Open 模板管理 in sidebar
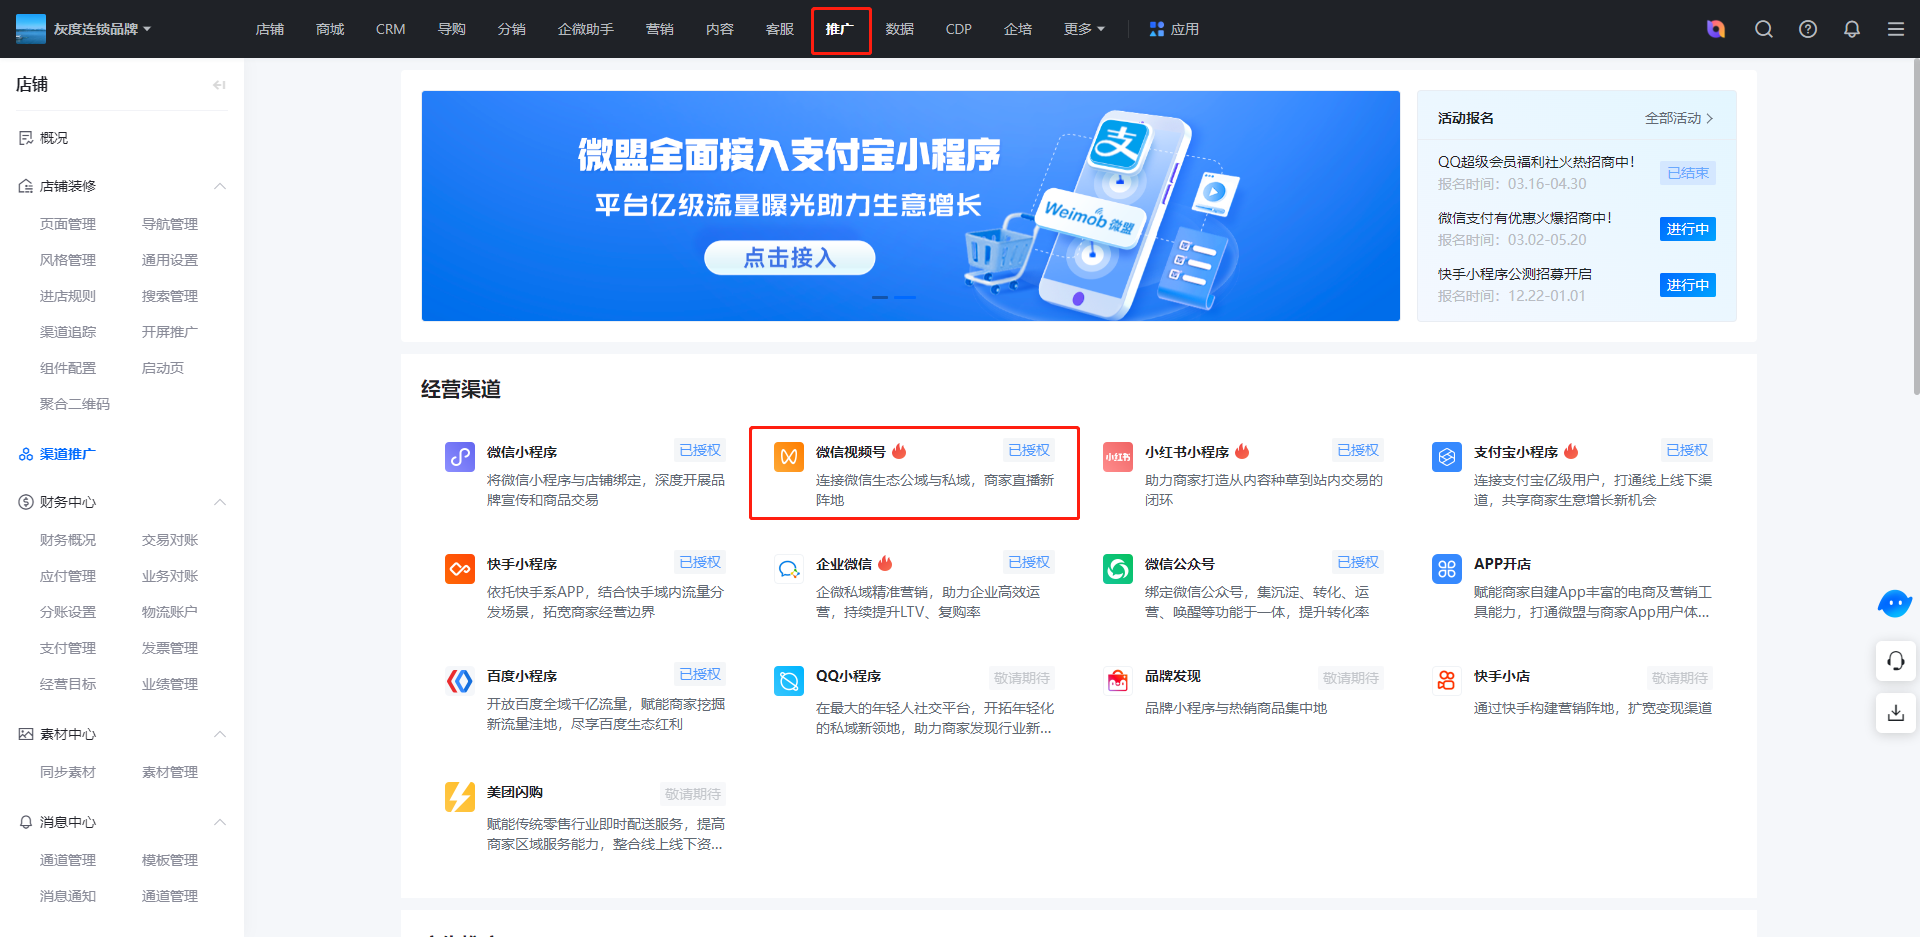The height and width of the screenshot is (937, 1920). [x=170, y=860]
